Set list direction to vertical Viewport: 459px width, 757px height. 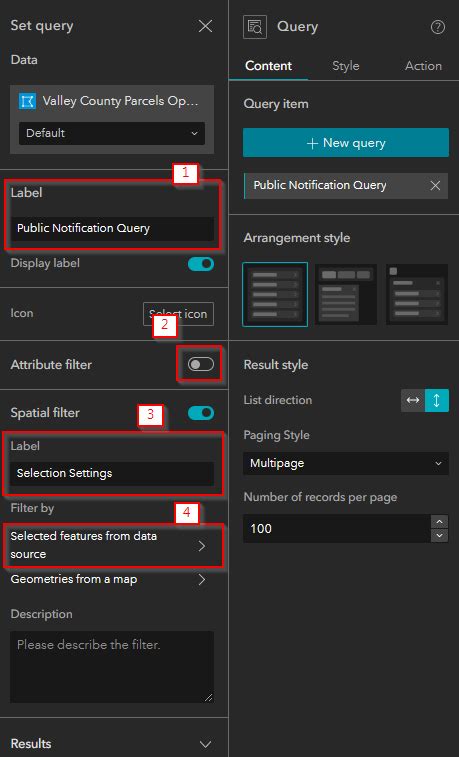pos(437,400)
